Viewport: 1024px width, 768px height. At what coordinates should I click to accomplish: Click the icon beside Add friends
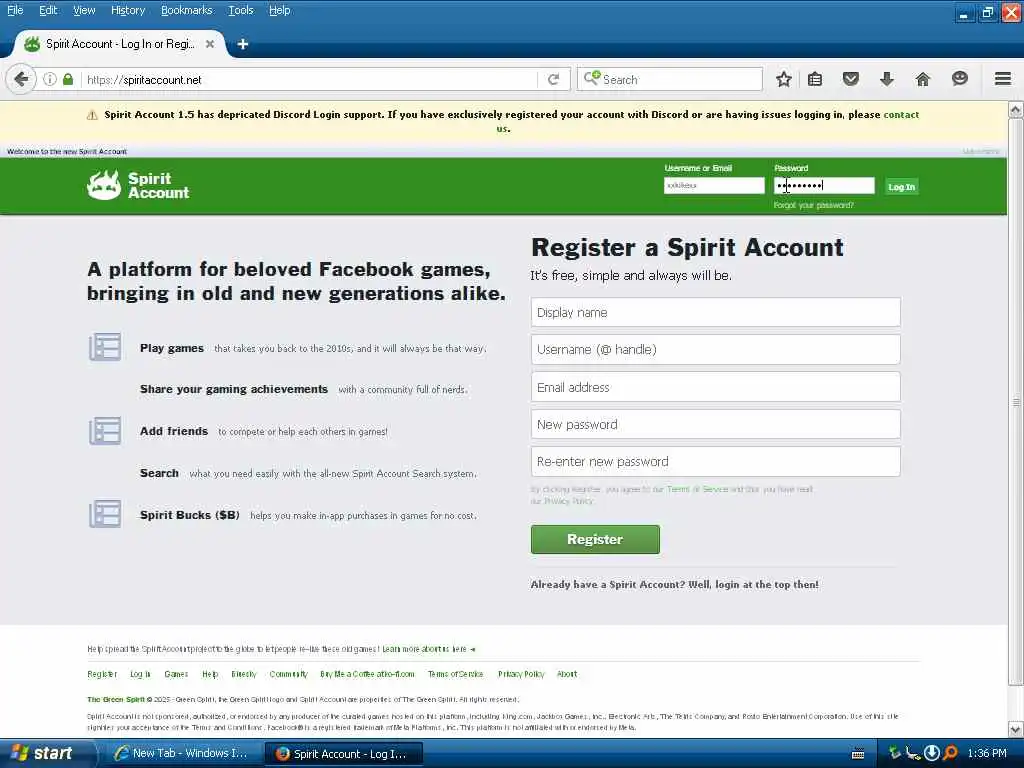[x=105, y=431]
